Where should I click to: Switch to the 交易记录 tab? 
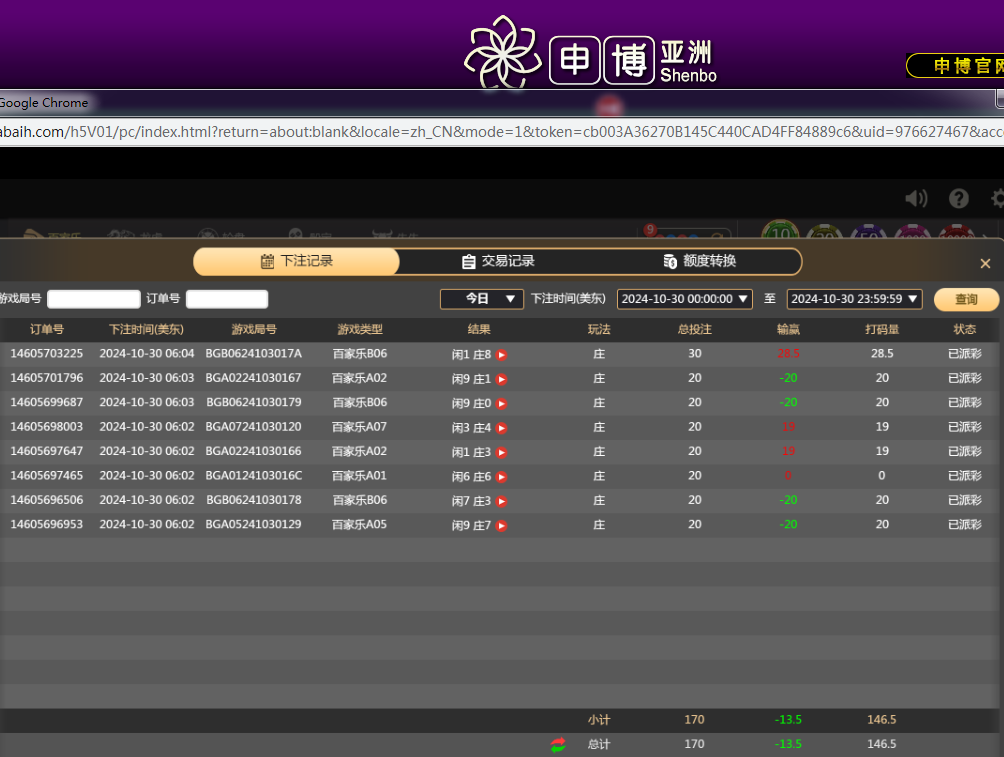pos(498,261)
